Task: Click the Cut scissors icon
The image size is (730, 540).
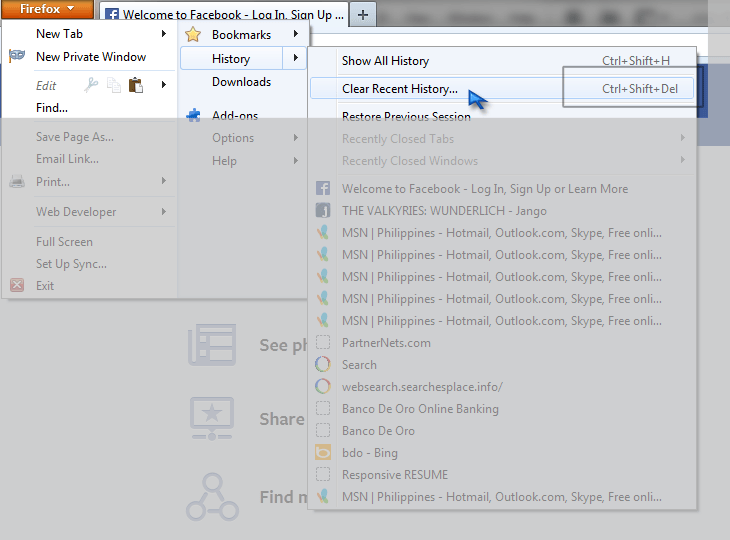Action: point(92,85)
